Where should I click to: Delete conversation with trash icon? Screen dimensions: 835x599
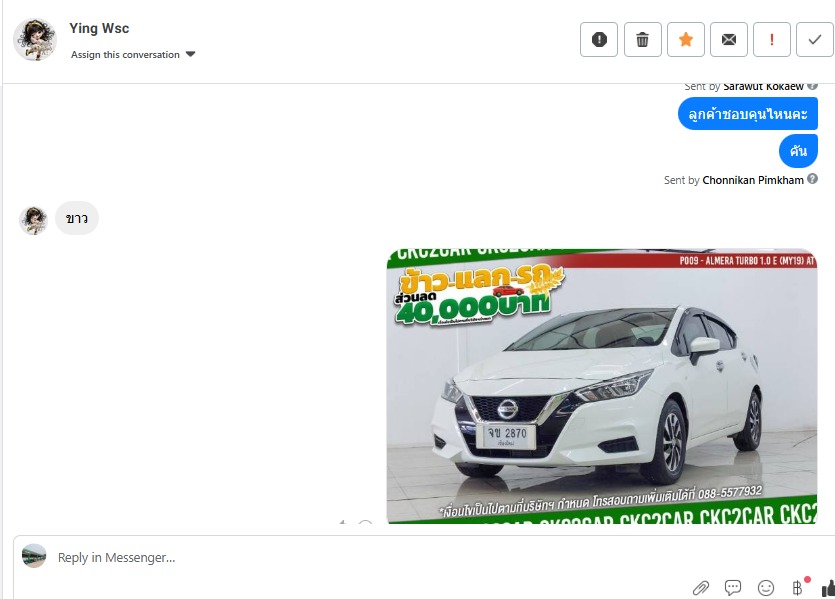[x=643, y=39]
